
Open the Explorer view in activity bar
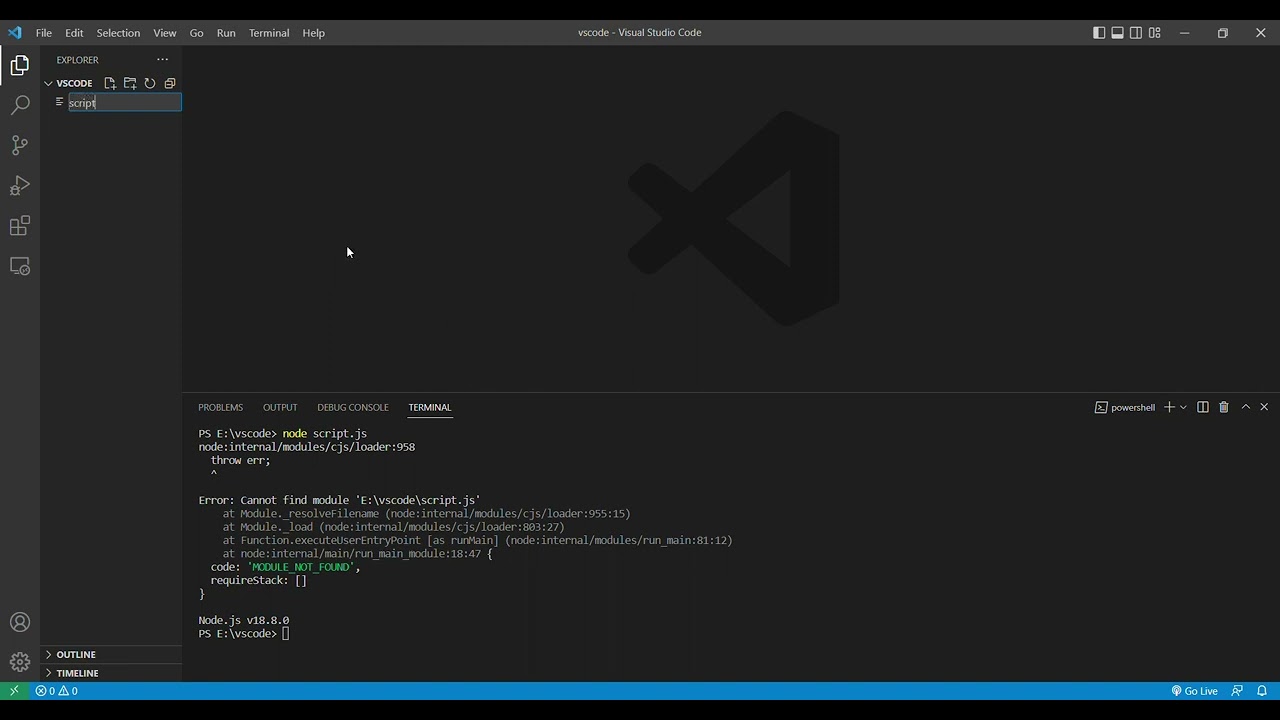pos(20,66)
